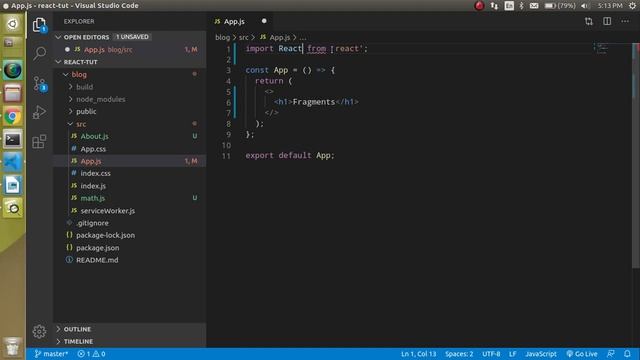Open Visual Studio Code dock icon
The width and height of the screenshot is (640, 360).
(x=13, y=162)
